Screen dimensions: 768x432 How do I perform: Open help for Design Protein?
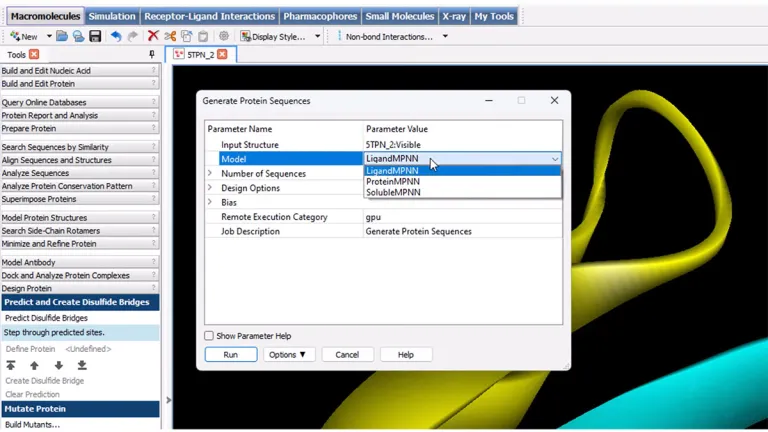tap(154, 288)
